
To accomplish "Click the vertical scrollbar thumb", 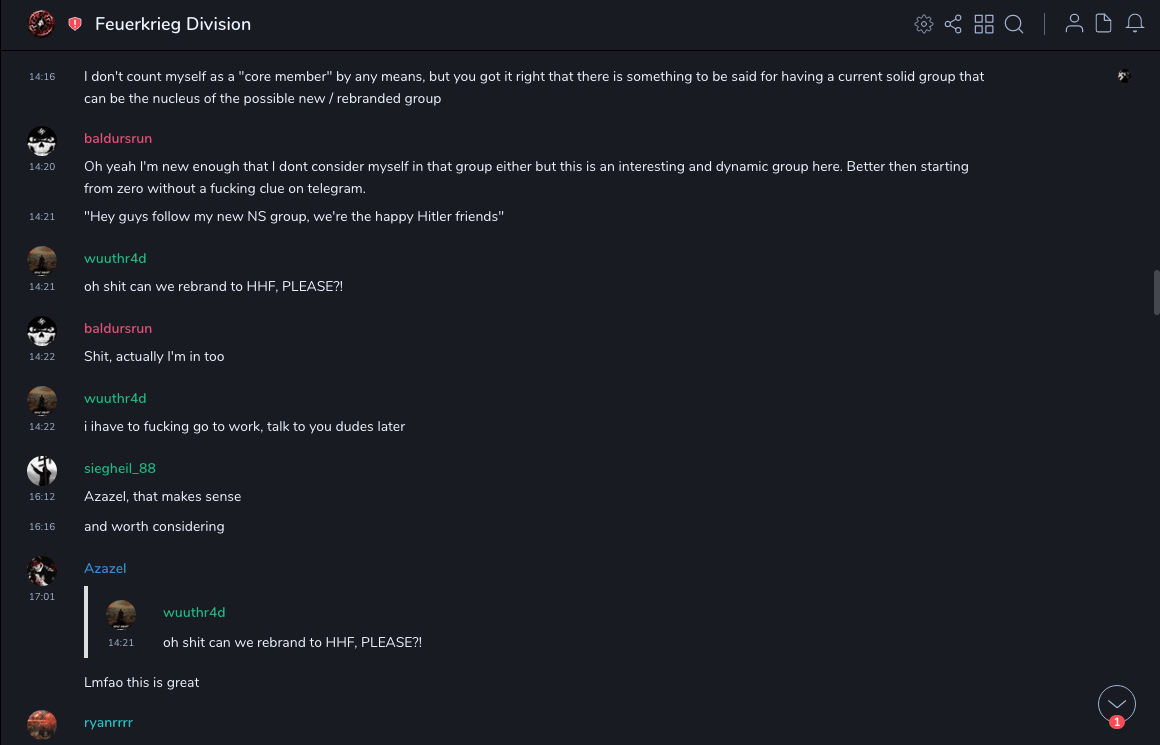I will coord(1156,293).
